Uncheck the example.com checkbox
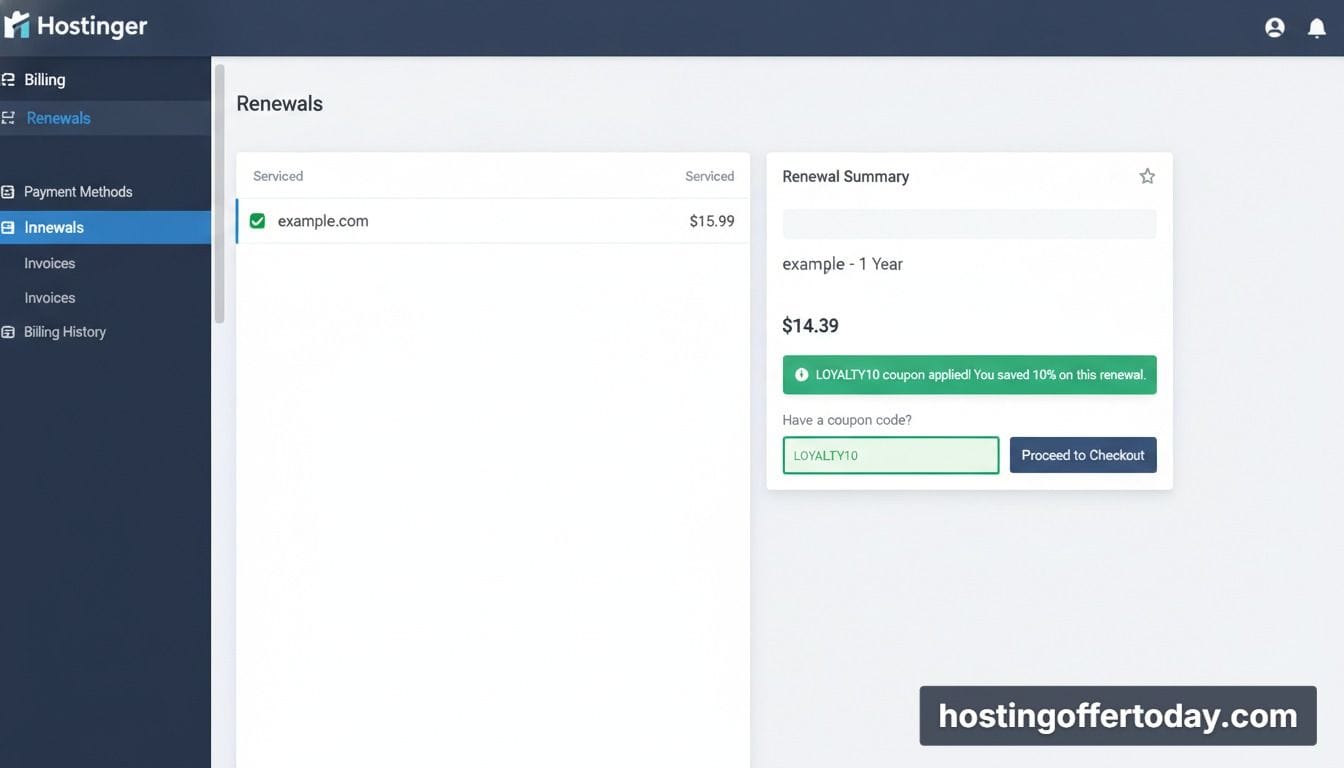This screenshot has width=1344, height=768. (257, 221)
